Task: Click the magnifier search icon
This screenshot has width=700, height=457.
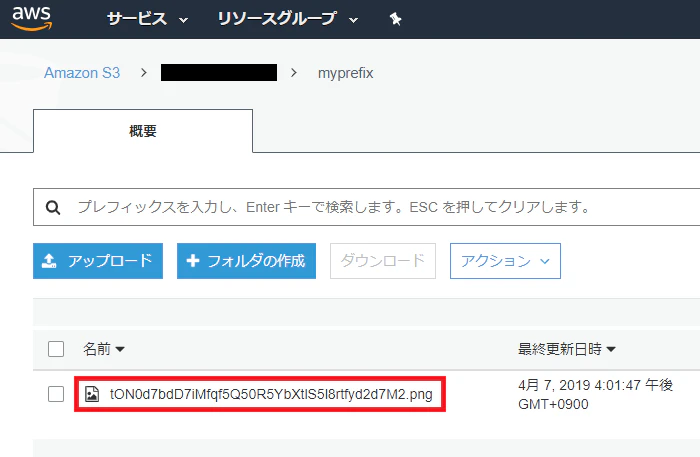Action: [x=53, y=208]
